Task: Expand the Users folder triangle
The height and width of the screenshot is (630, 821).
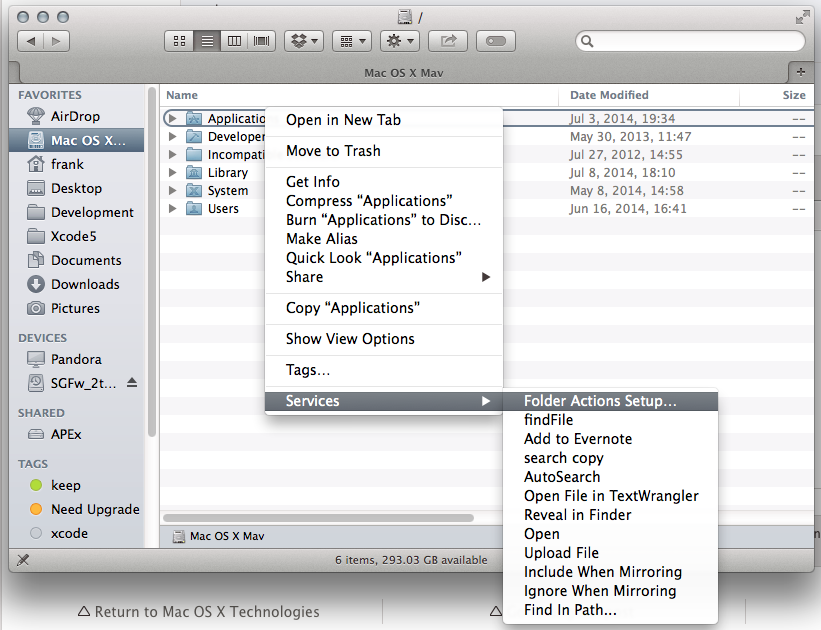Action: 172,208
